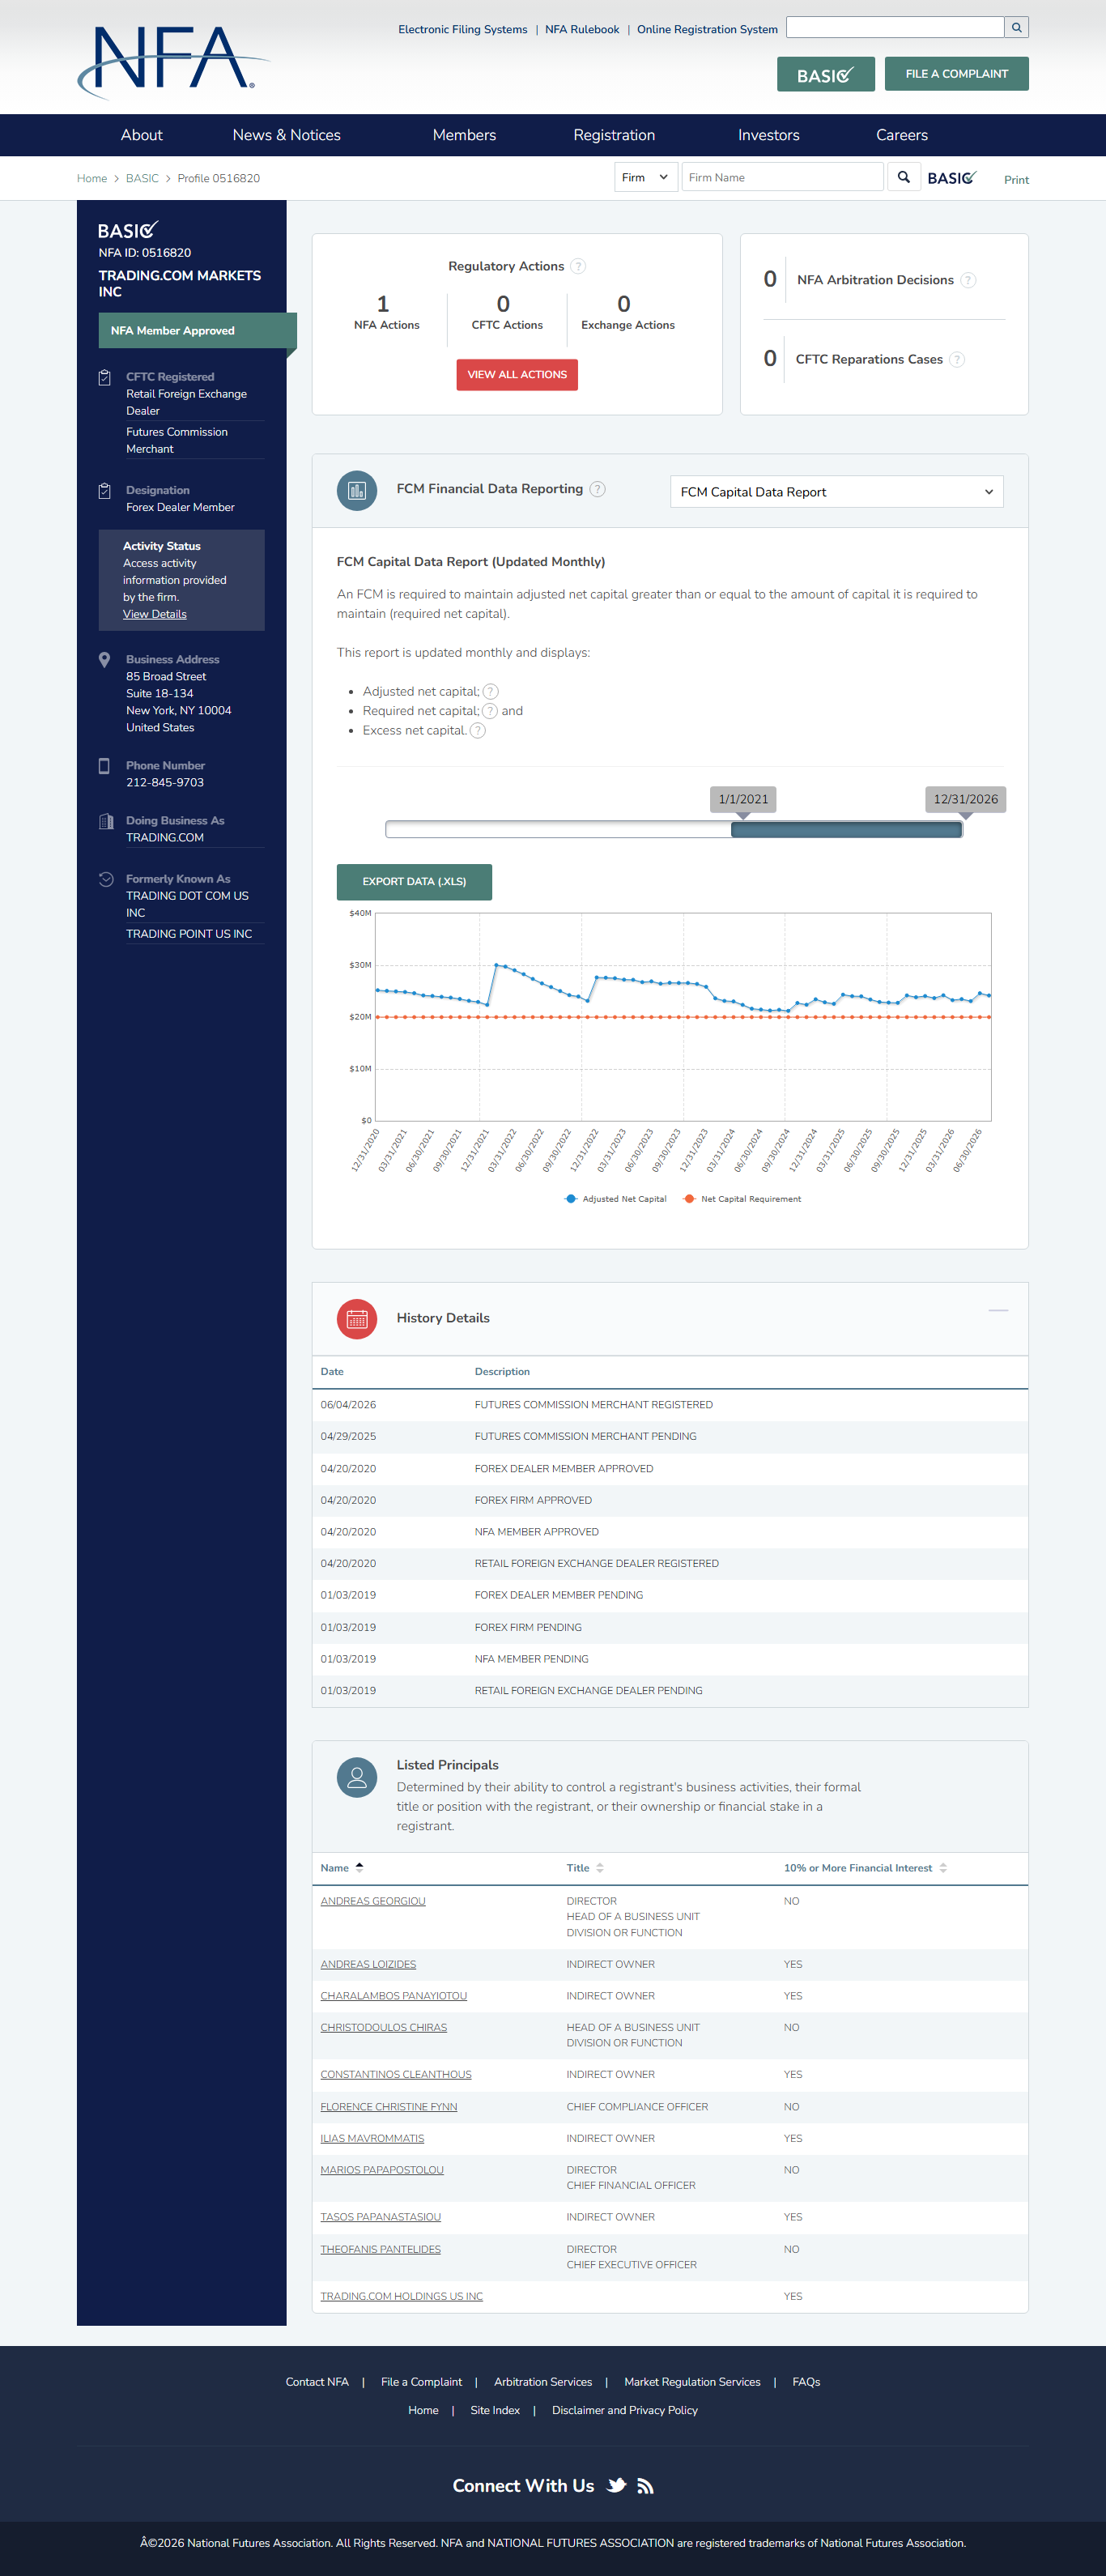The width and height of the screenshot is (1106, 2576).
Task: Click the Designation clipboard icon
Action: (104, 491)
